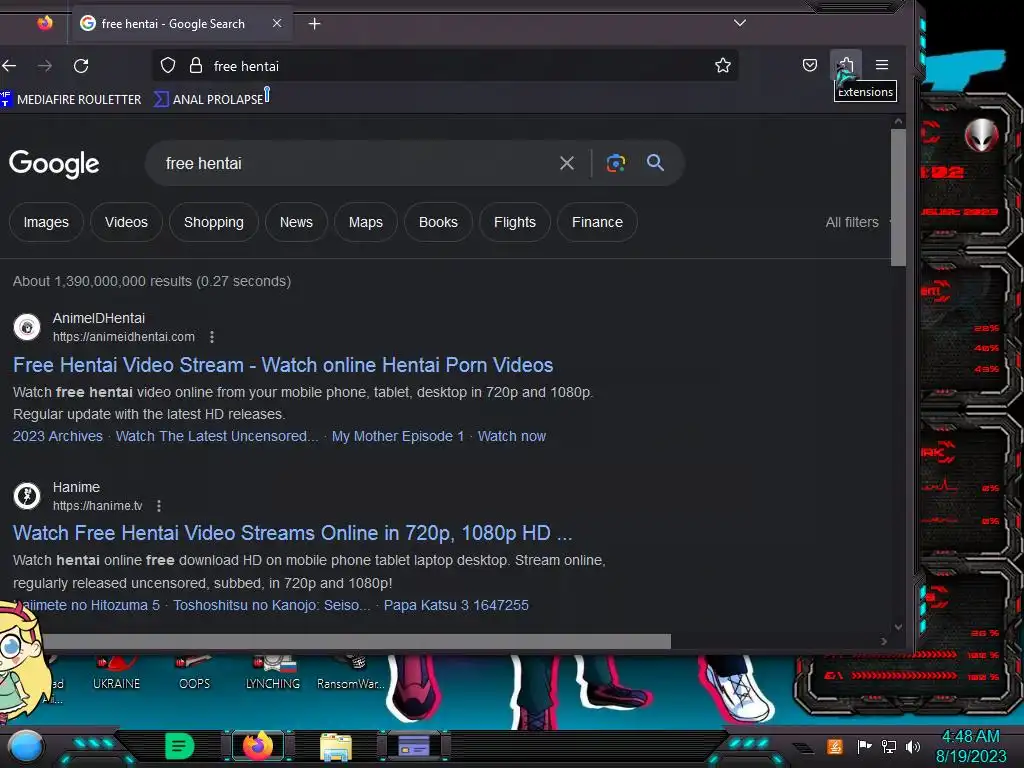Open the network tray icon
This screenshot has width=1024, height=768.
pos(888,746)
